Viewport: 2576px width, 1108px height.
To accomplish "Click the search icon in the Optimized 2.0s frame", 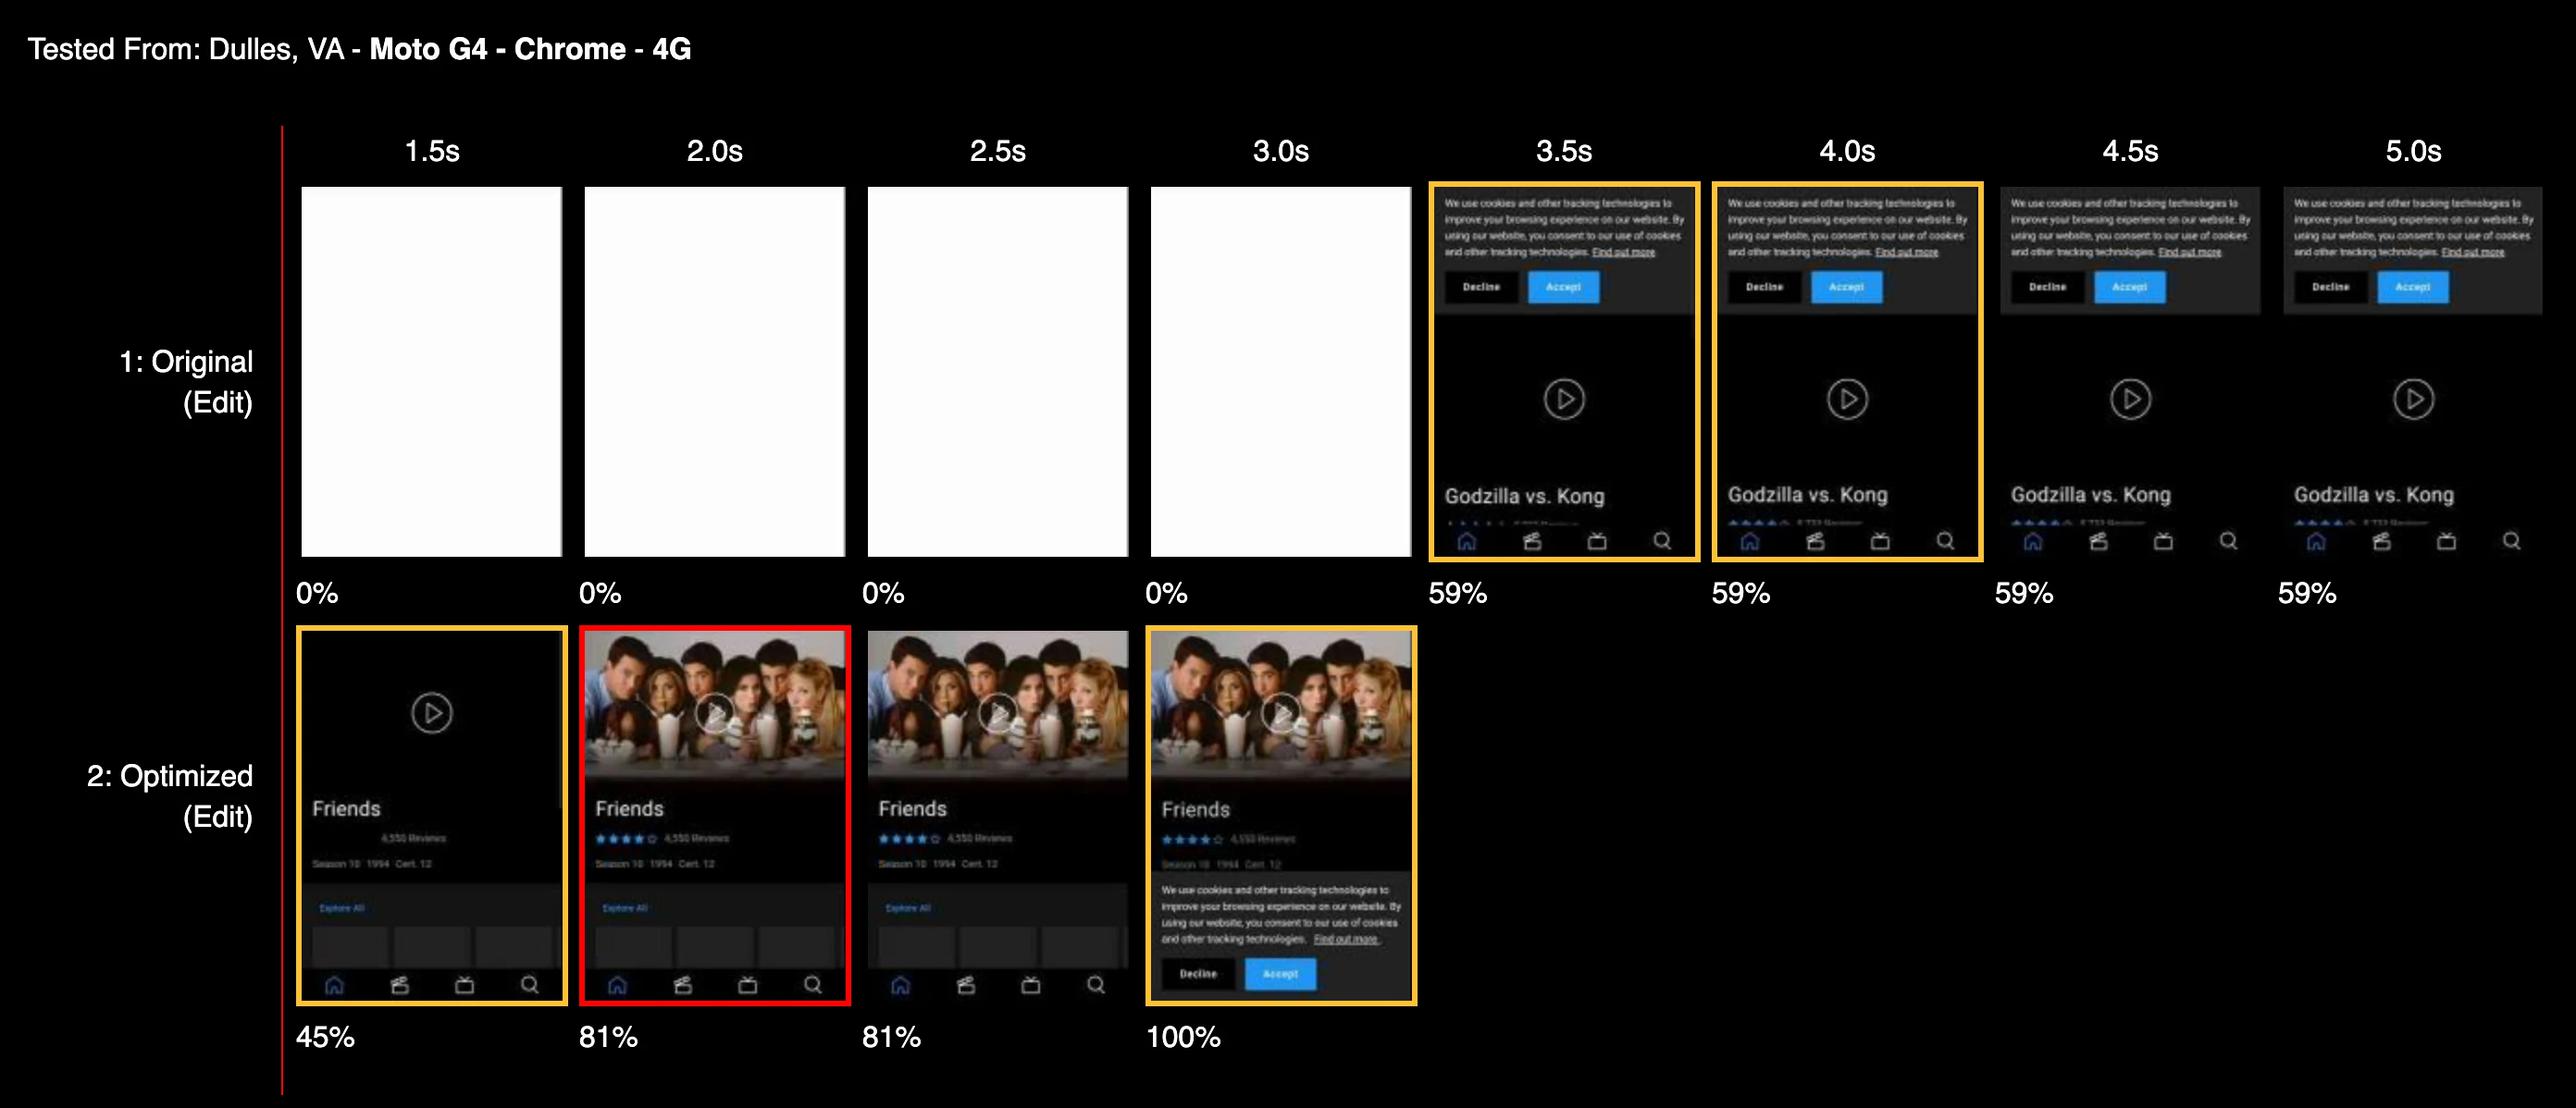I will pyautogui.click(x=813, y=985).
